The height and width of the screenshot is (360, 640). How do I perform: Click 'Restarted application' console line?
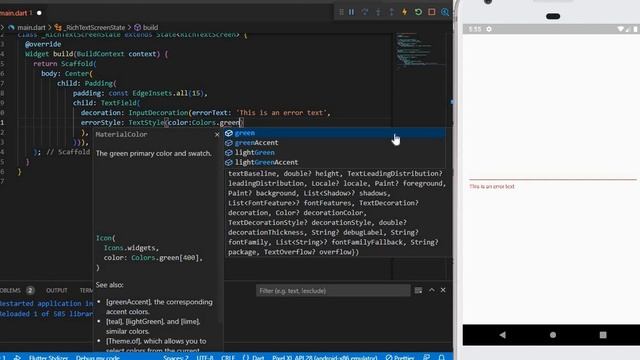[47, 304]
